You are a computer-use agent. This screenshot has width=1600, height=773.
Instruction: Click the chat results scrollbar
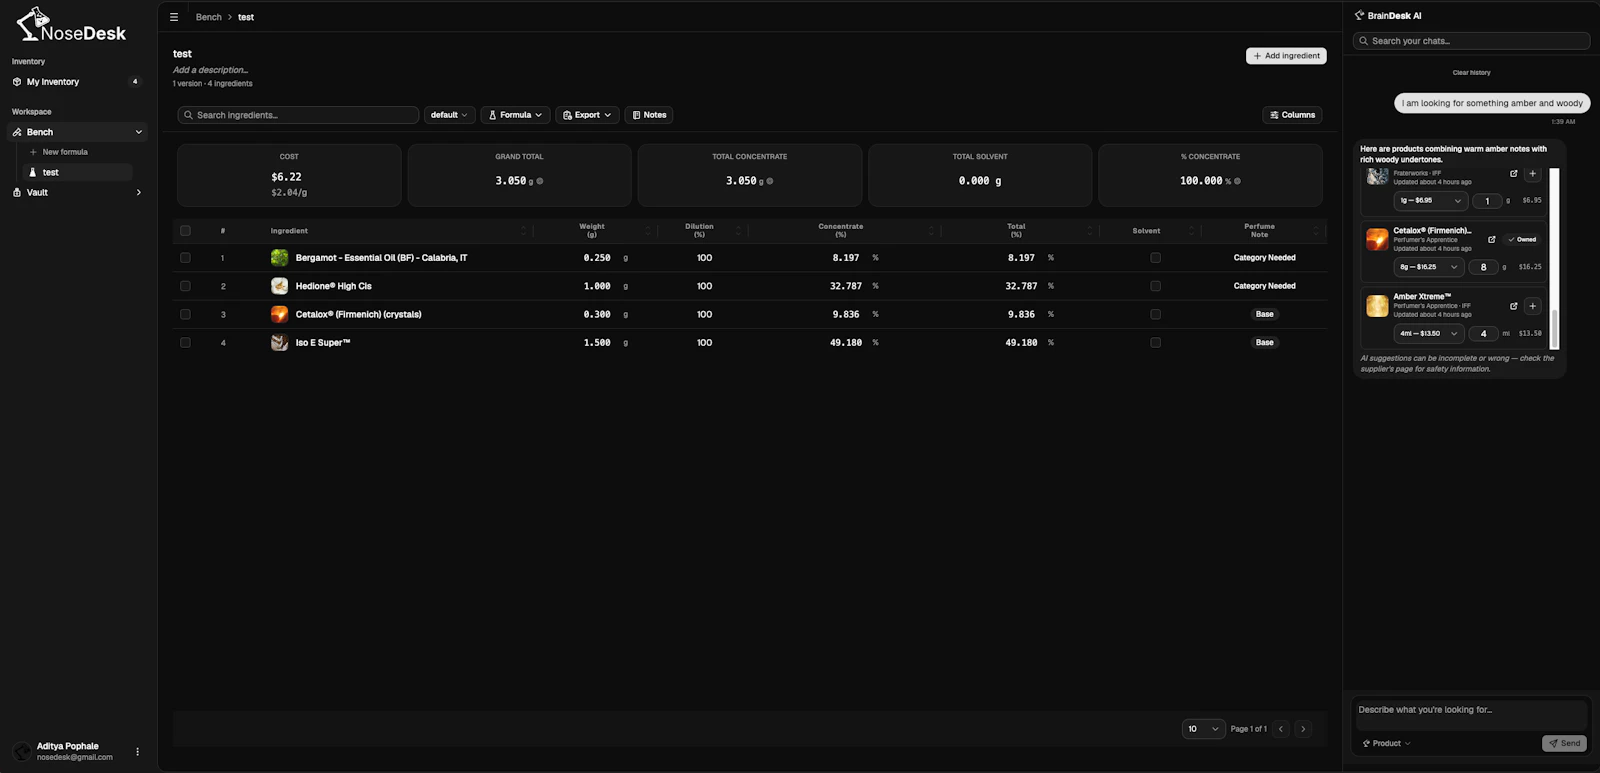click(1555, 258)
